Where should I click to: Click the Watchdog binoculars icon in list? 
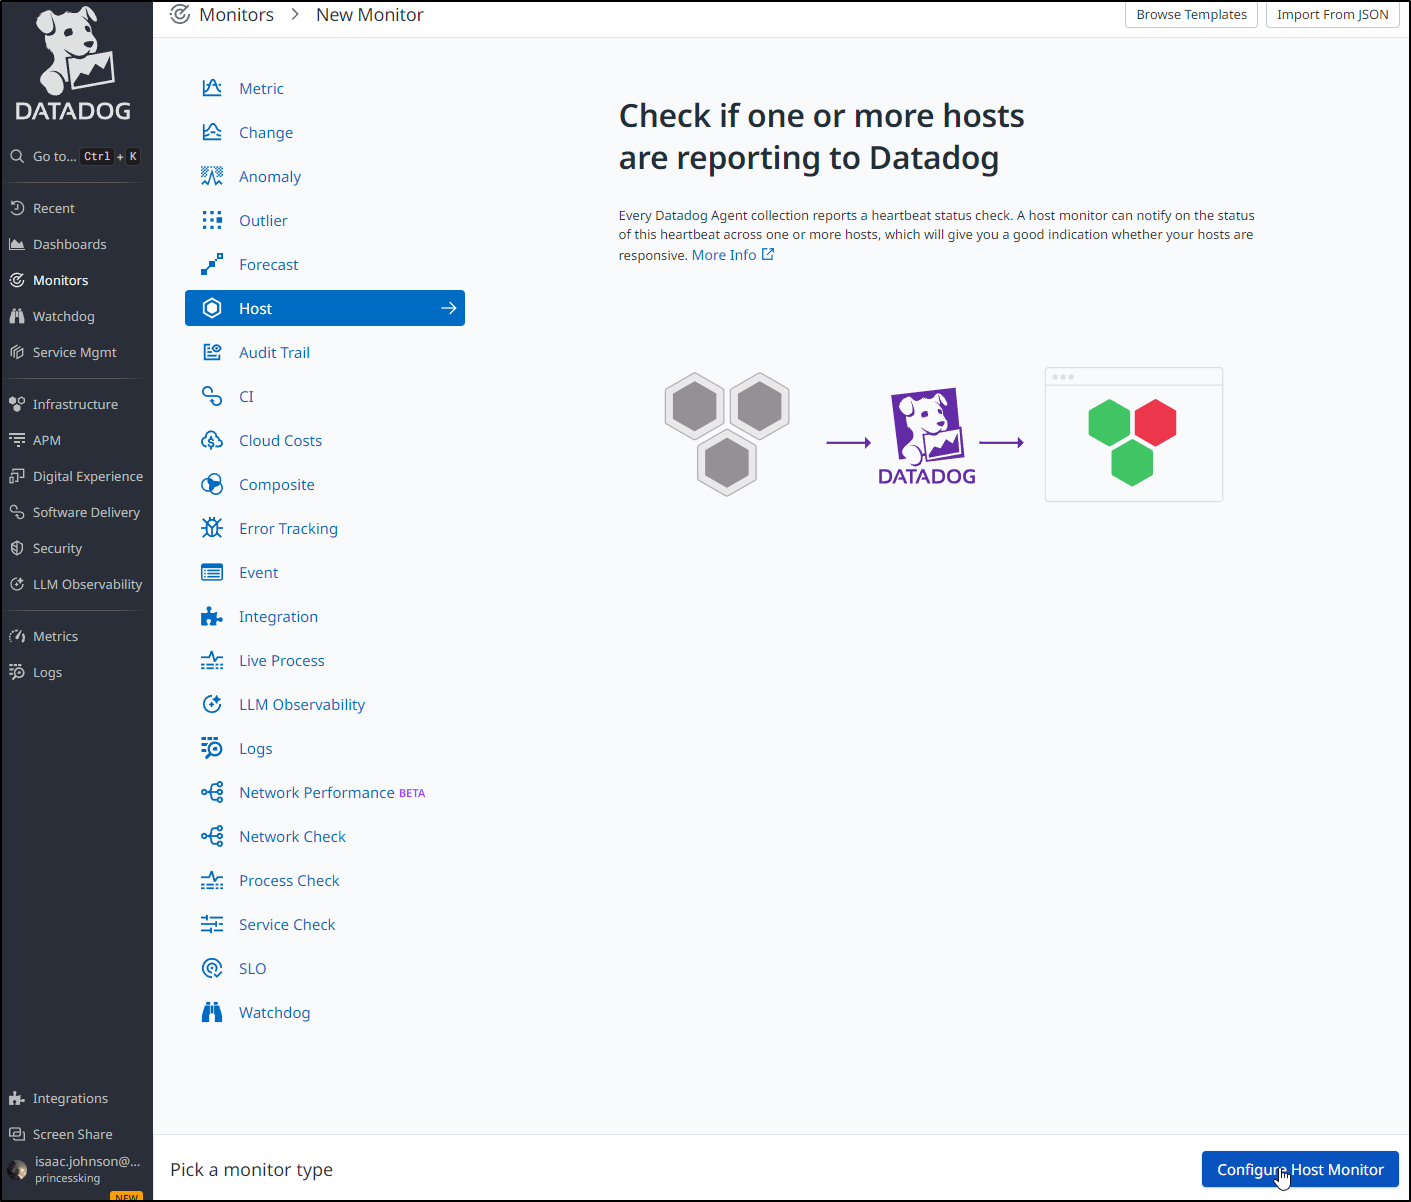pyautogui.click(x=212, y=1012)
